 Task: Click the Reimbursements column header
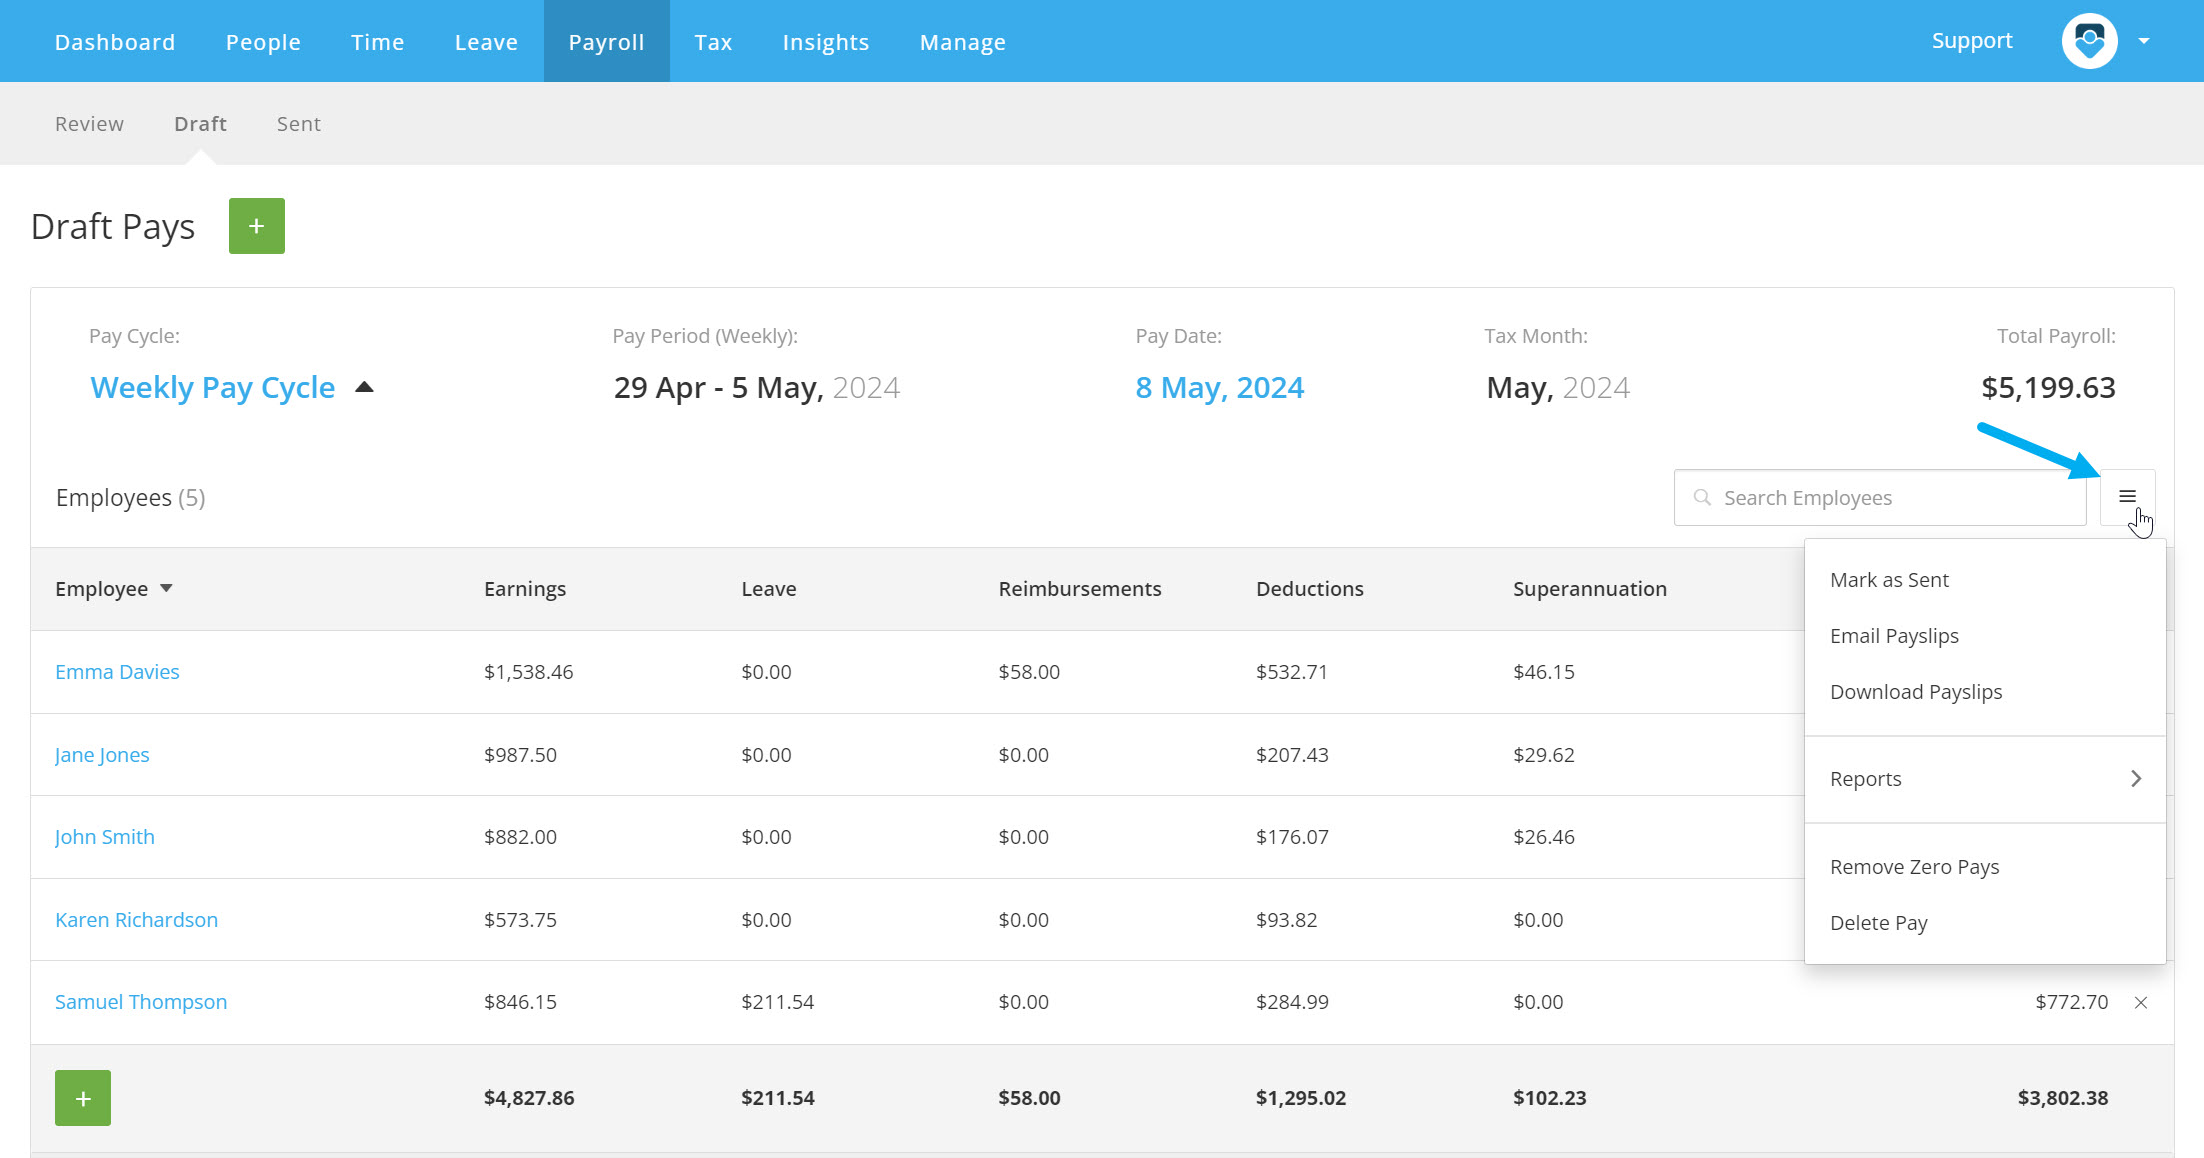(x=1080, y=589)
